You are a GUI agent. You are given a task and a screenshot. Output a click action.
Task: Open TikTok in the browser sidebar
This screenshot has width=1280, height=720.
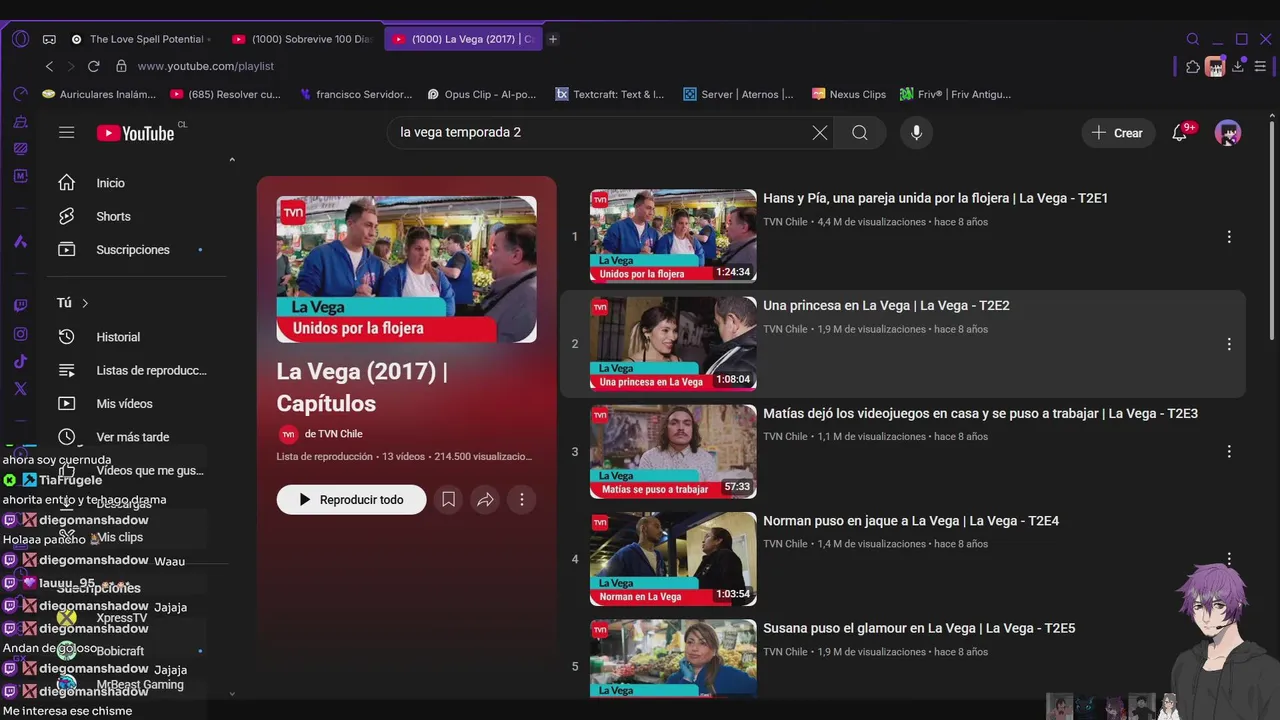pos(20,361)
